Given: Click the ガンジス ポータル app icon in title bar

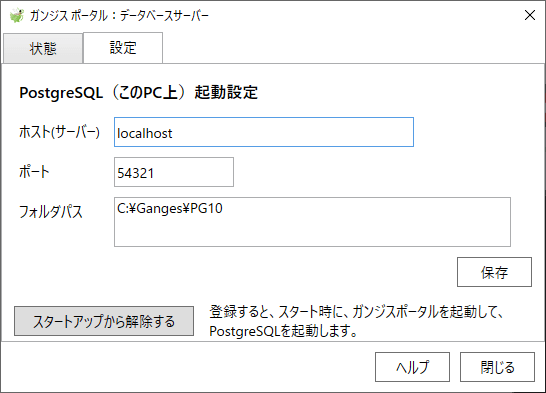Looking at the screenshot, I should (x=16, y=15).
